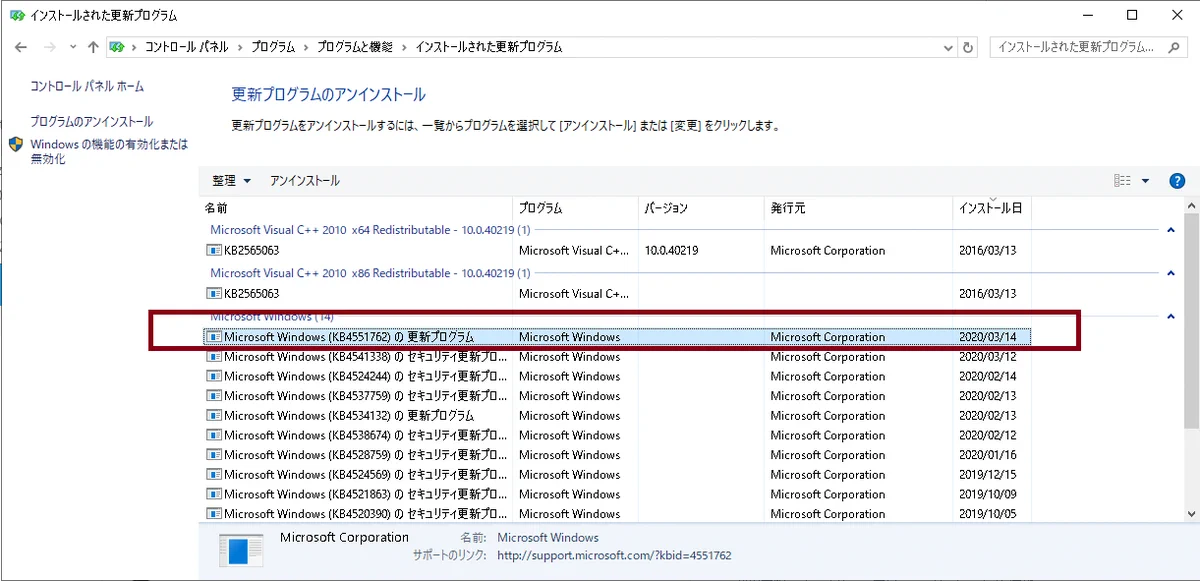Click the scrollbar down arrow
Viewport: 1200px width, 581px height.
click(1191, 513)
